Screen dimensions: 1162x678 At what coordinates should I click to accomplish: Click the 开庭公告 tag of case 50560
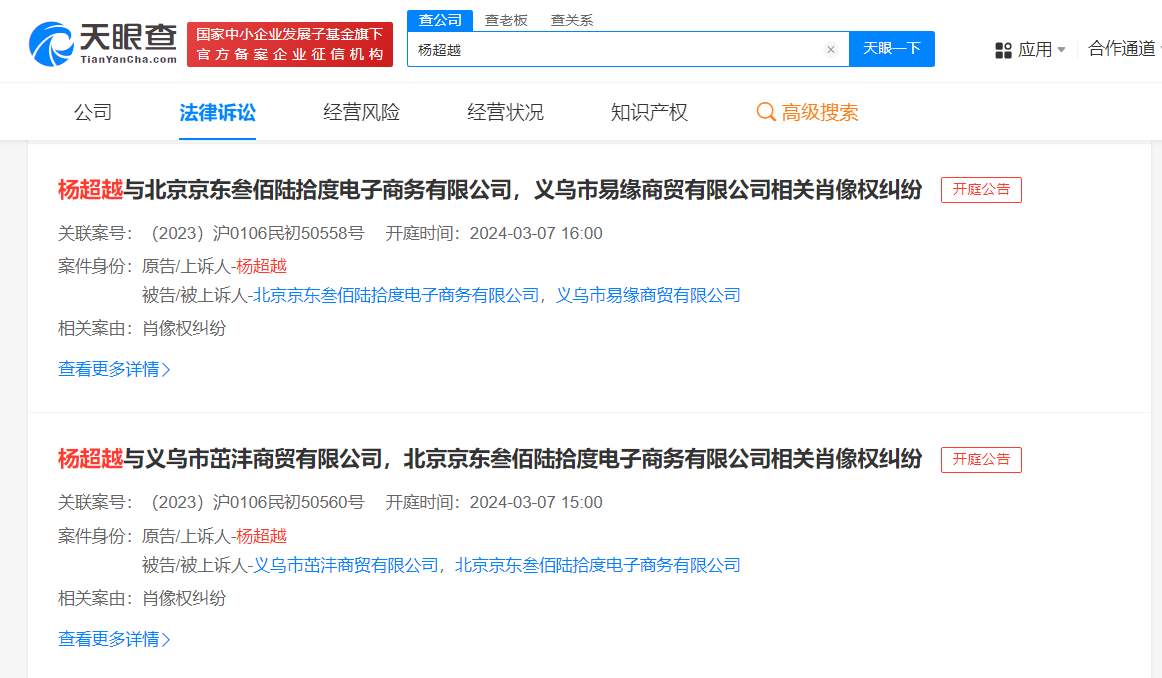click(981, 459)
